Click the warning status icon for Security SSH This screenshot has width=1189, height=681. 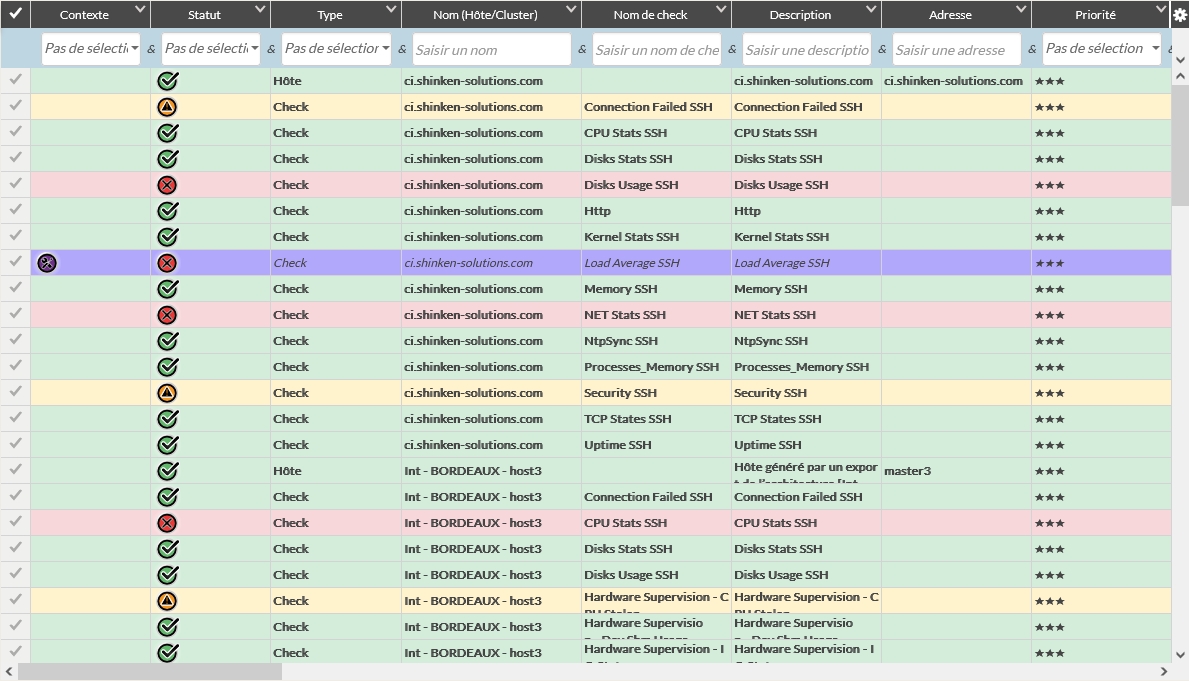[168, 393]
